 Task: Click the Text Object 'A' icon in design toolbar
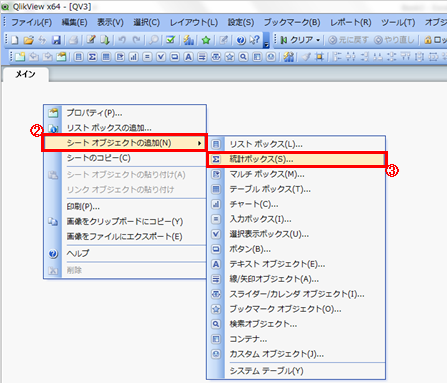[188, 57]
